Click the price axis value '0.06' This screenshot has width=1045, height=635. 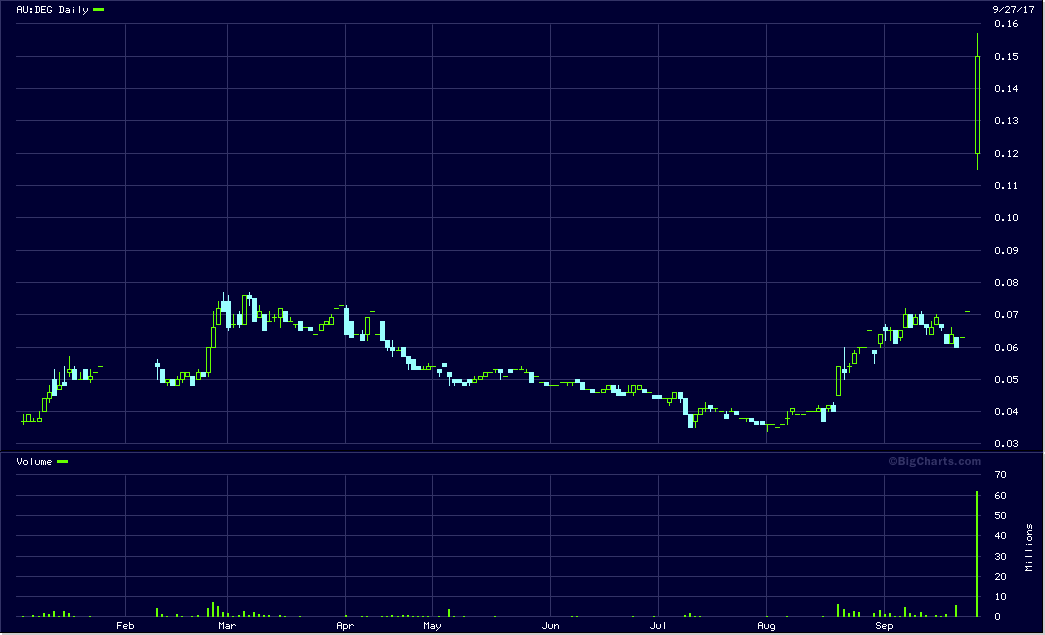pos(1006,347)
